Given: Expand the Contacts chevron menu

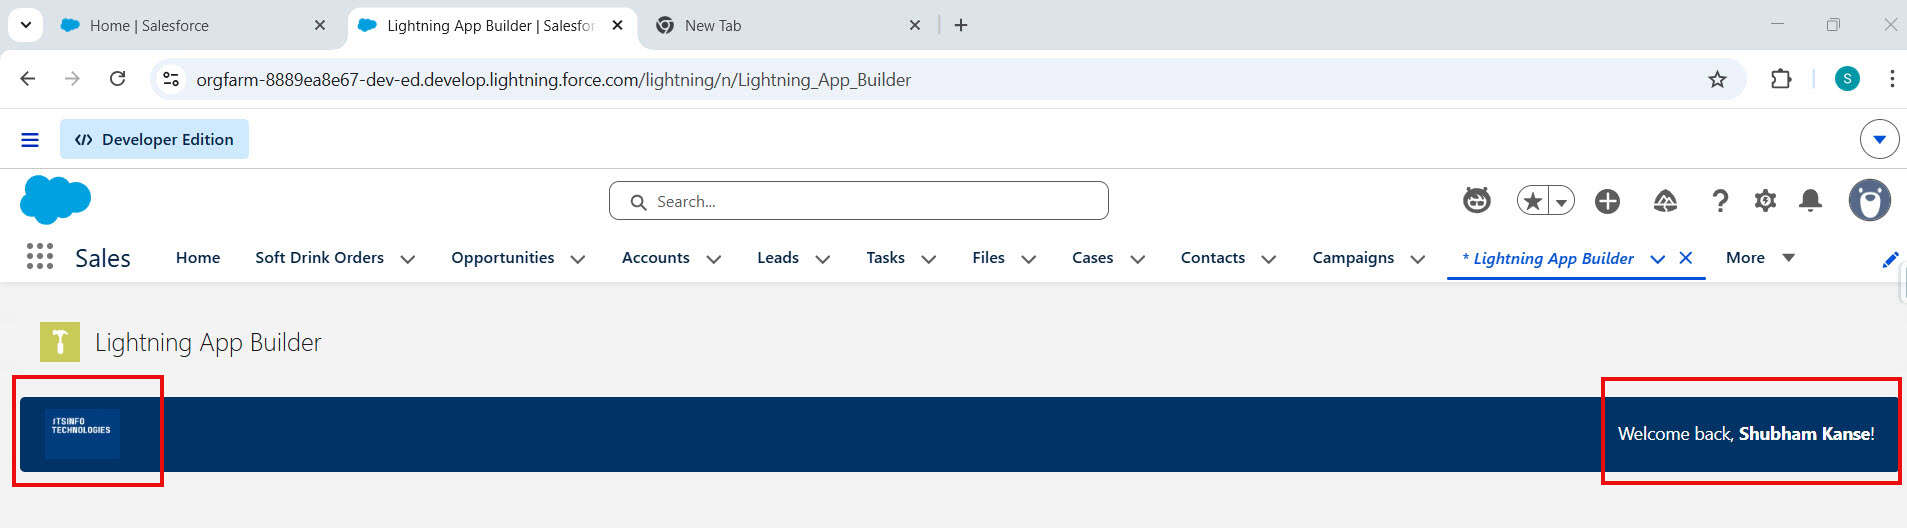Looking at the screenshot, I should click(x=1269, y=259).
